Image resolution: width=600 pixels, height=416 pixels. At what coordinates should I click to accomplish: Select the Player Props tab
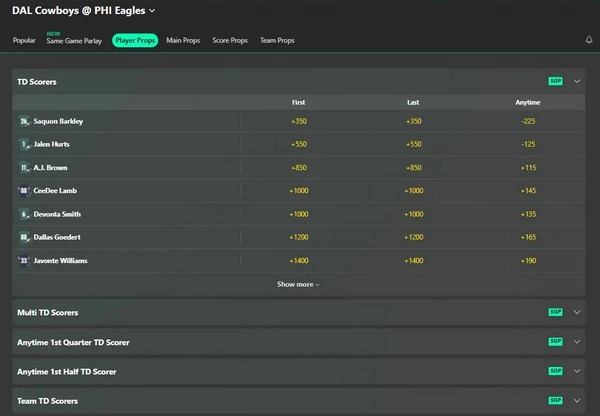135,40
